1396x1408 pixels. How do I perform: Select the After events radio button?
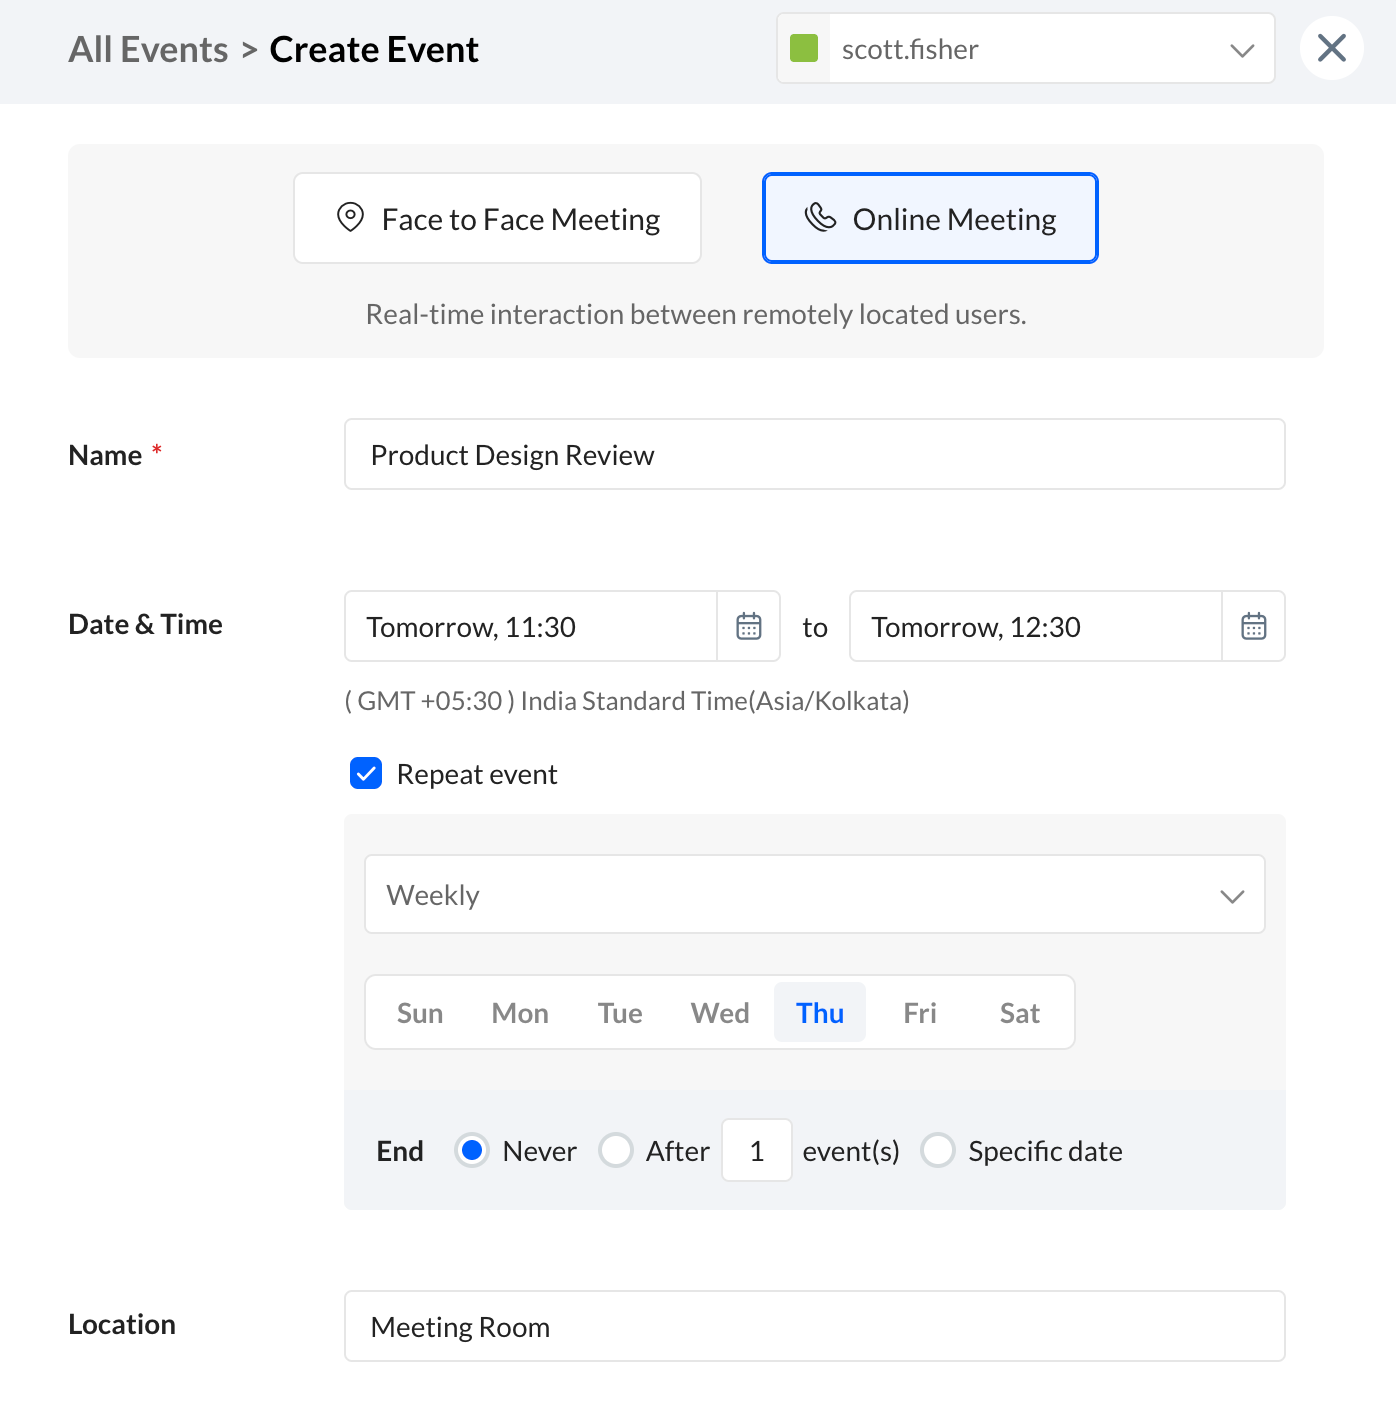(616, 1150)
